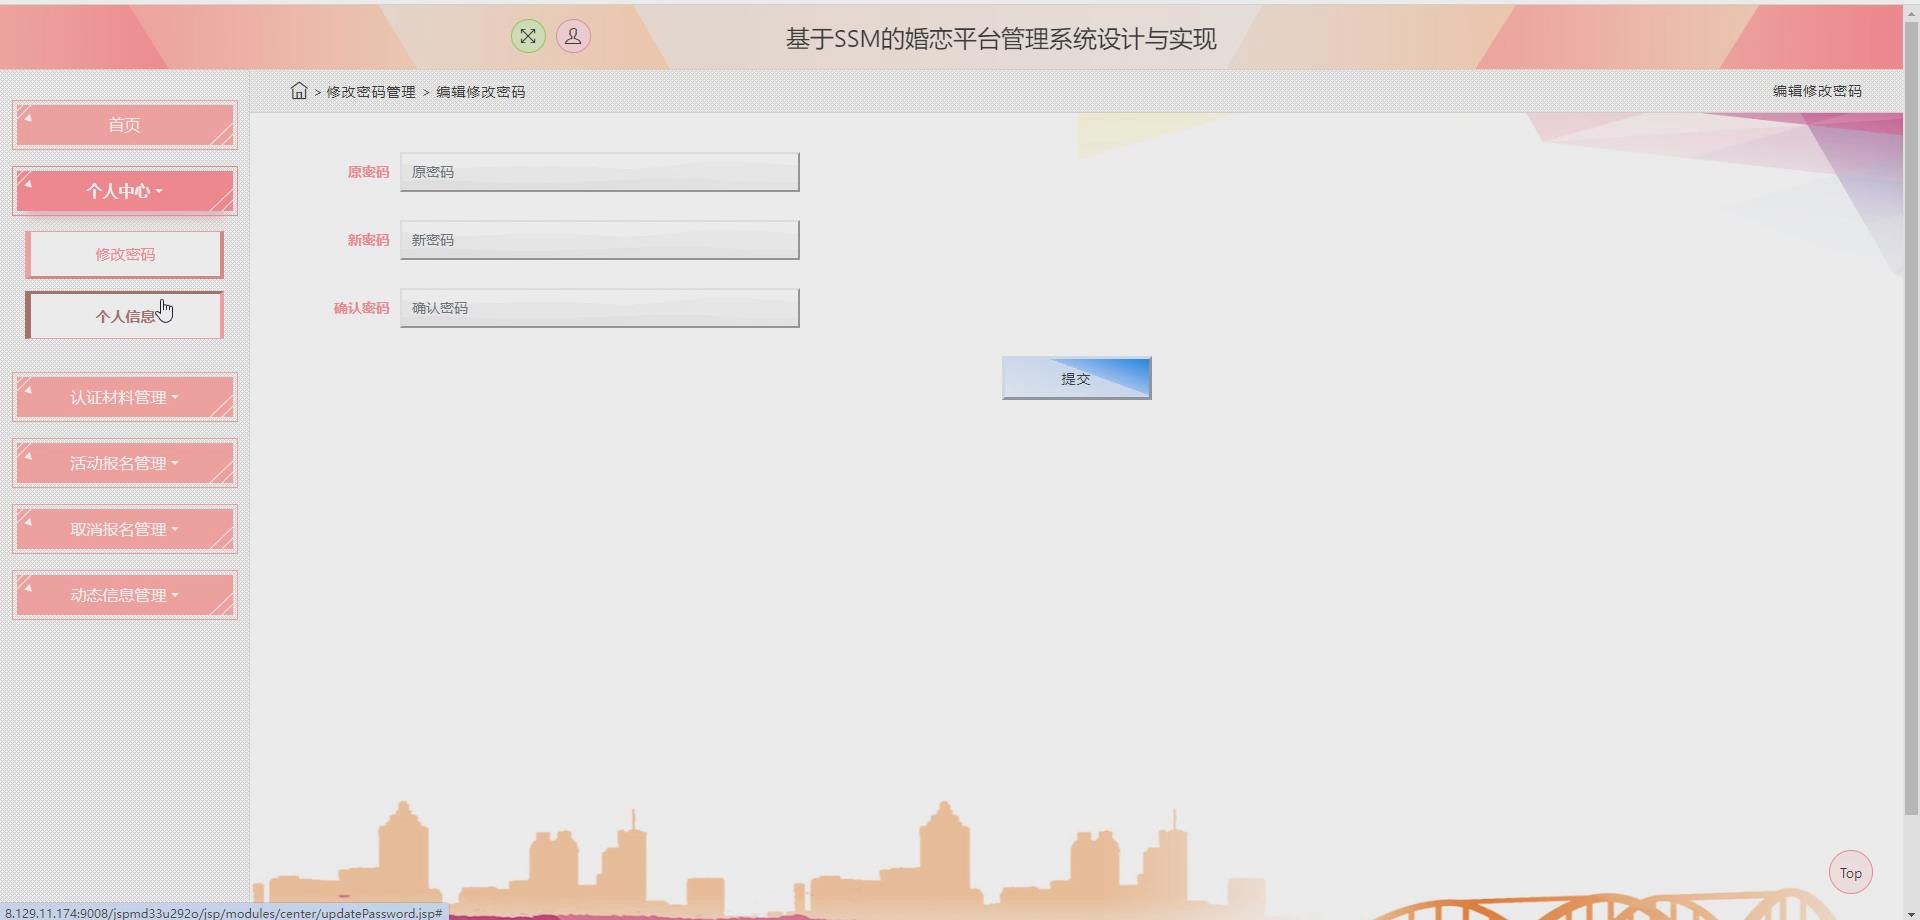This screenshot has width=1920, height=920.
Task: Click the scrollbar down arrow
Action: (1913, 911)
